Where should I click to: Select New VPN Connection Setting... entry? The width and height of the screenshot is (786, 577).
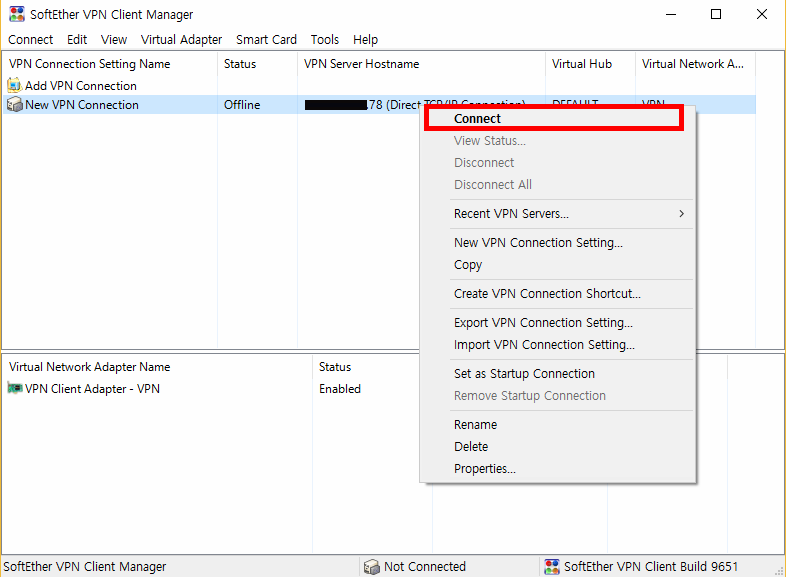pos(557,243)
